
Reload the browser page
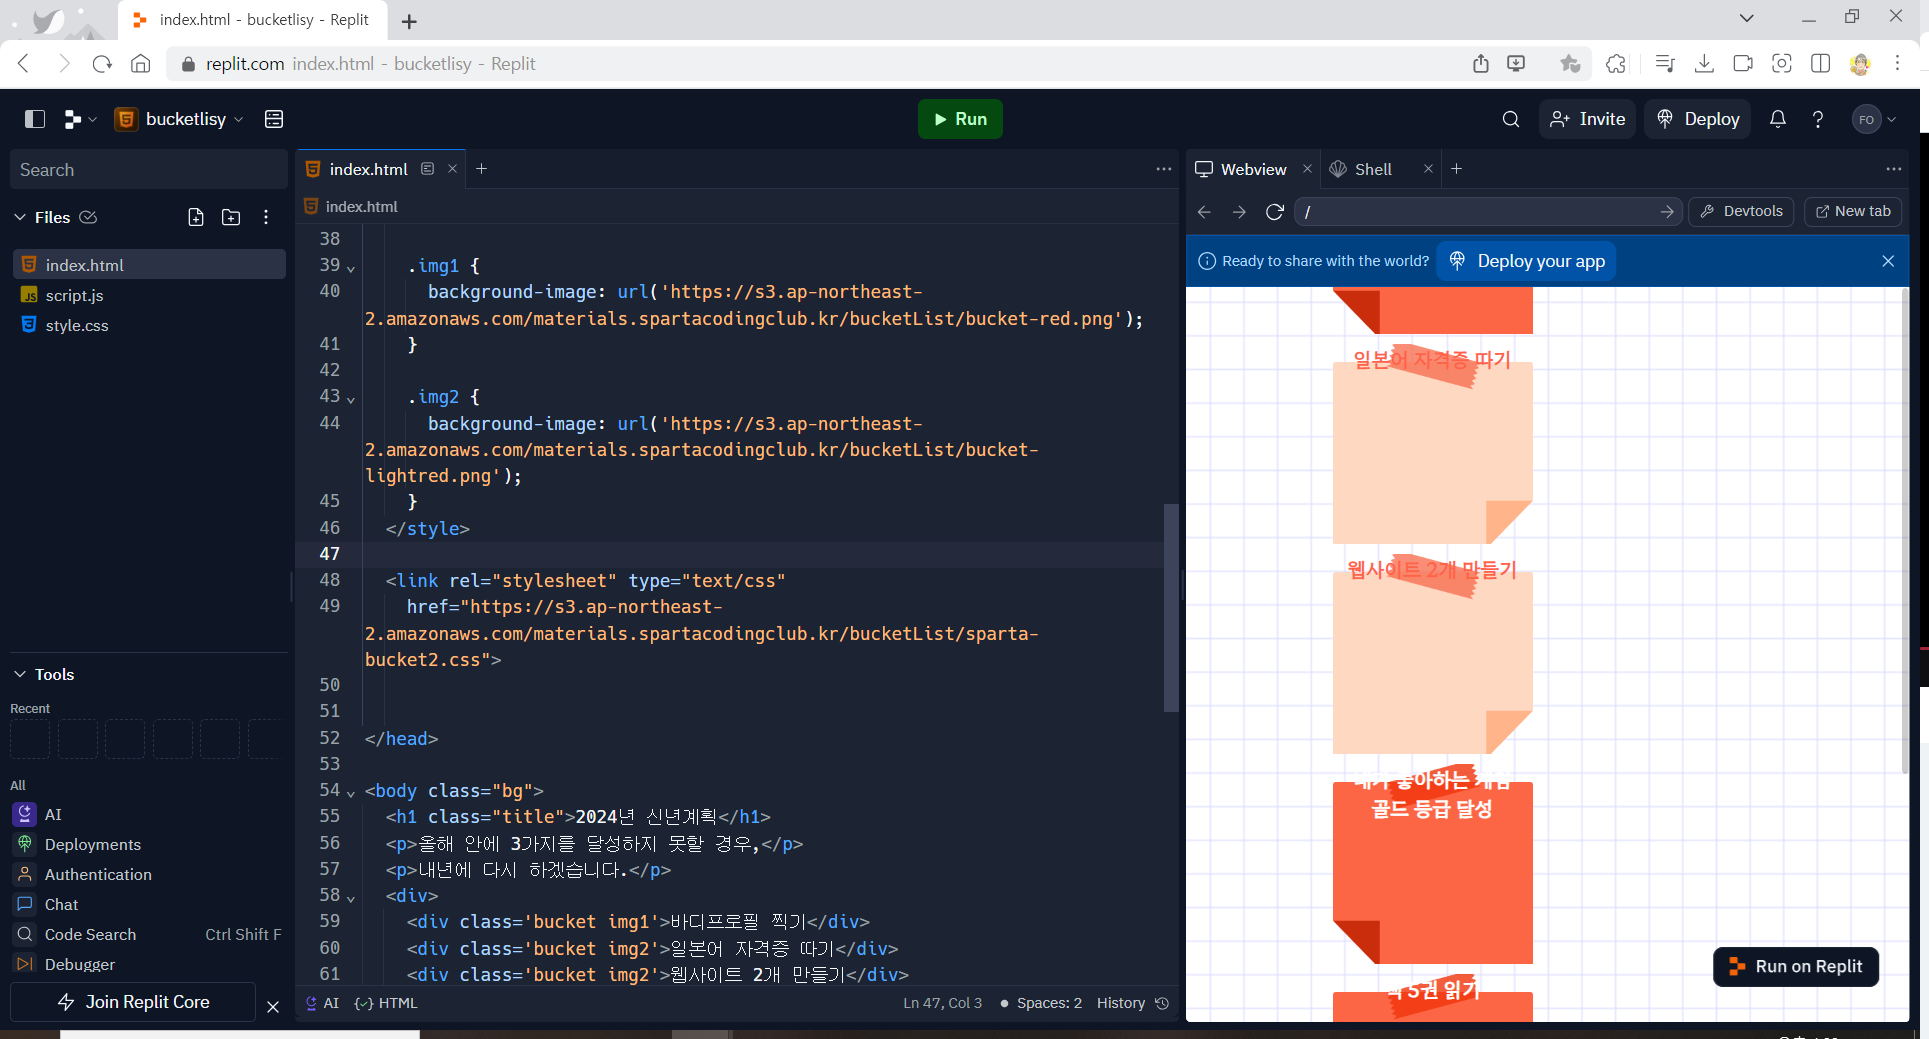point(102,64)
